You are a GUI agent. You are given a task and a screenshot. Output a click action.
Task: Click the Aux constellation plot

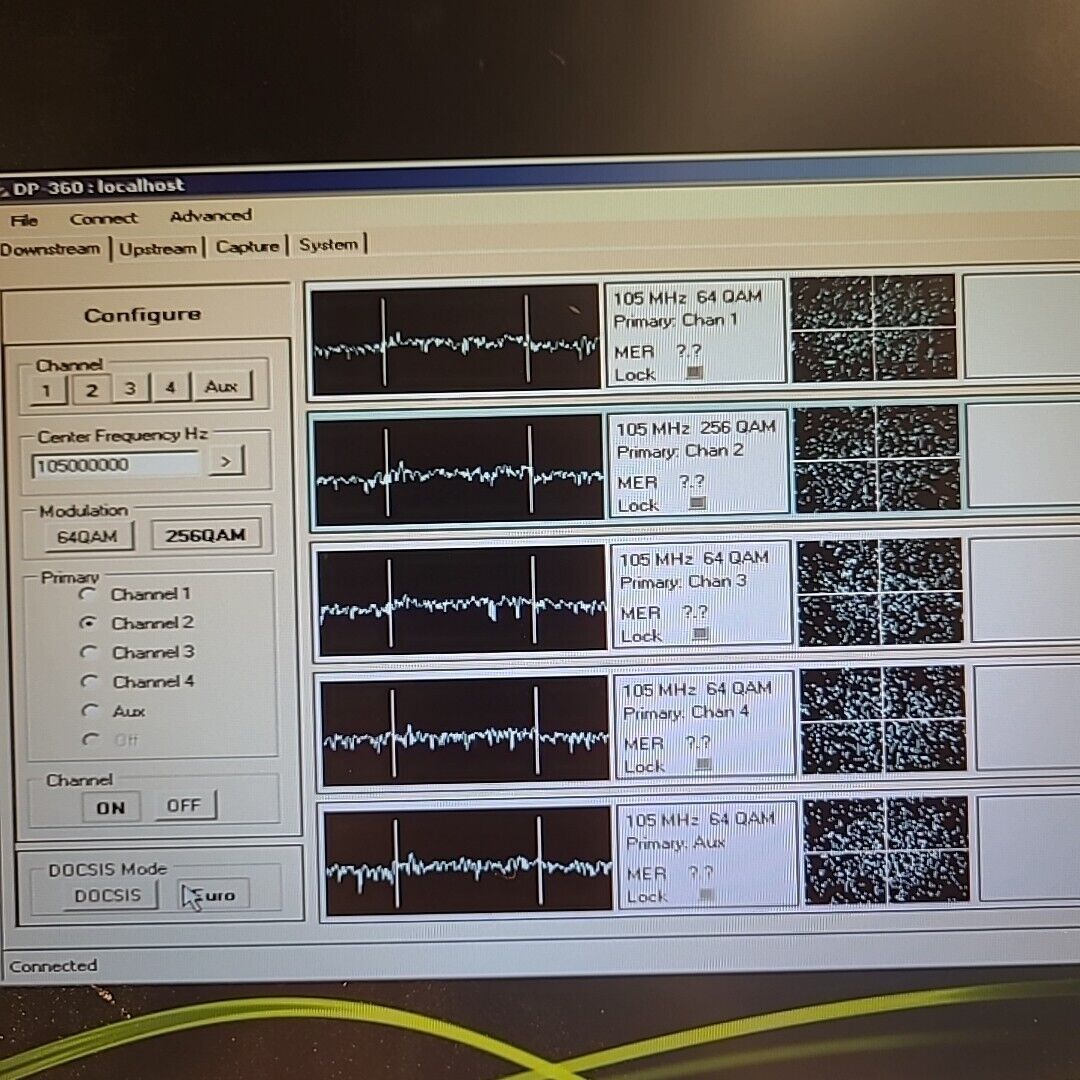886,850
